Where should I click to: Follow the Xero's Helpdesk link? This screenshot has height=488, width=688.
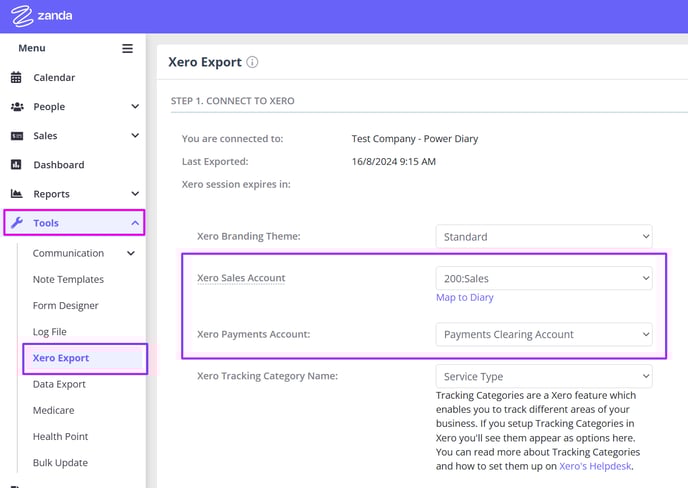pos(595,466)
